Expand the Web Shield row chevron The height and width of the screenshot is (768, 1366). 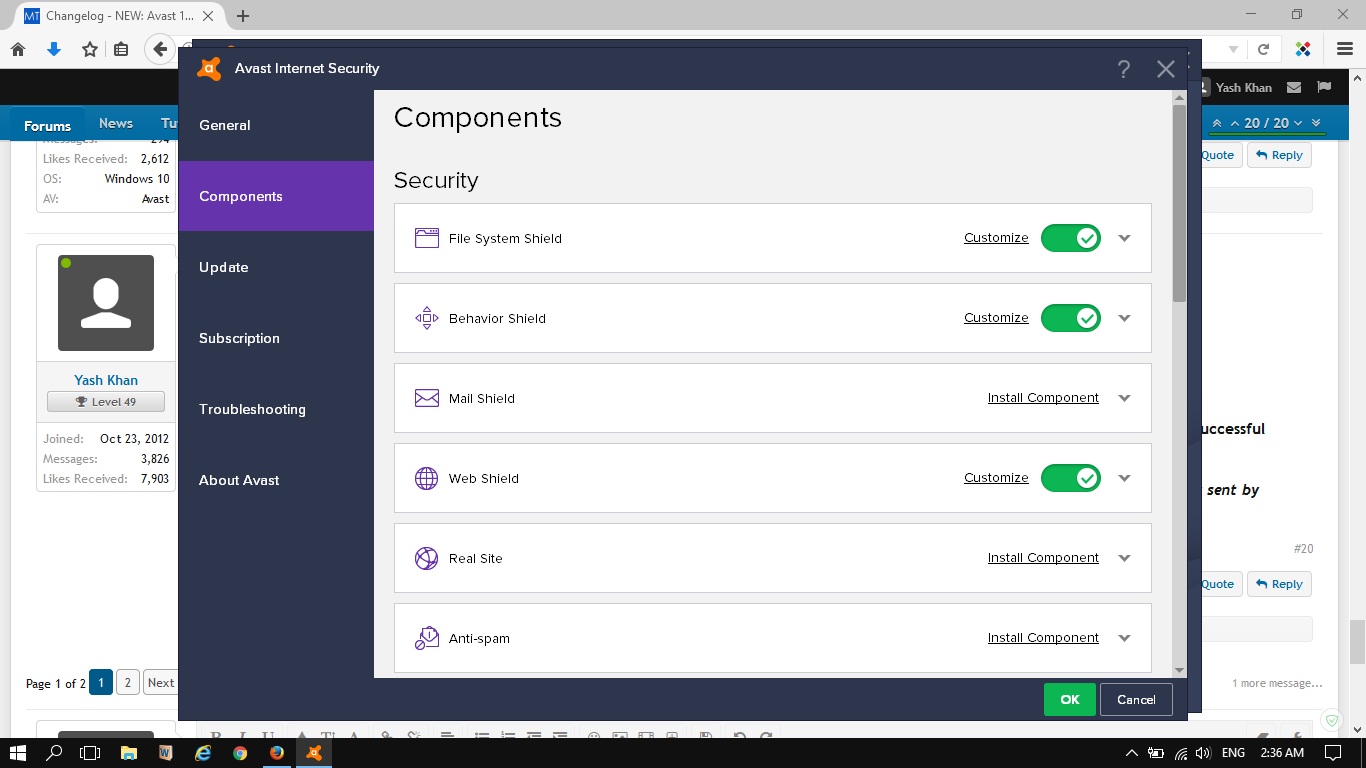pos(1125,478)
